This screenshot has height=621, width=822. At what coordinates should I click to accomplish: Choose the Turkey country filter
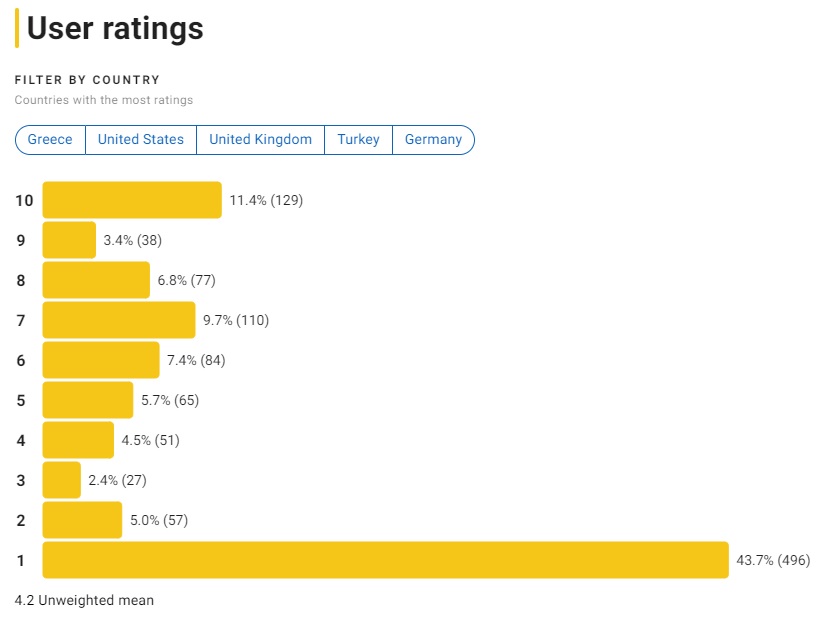pyautogui.click(x=358, y=140)
